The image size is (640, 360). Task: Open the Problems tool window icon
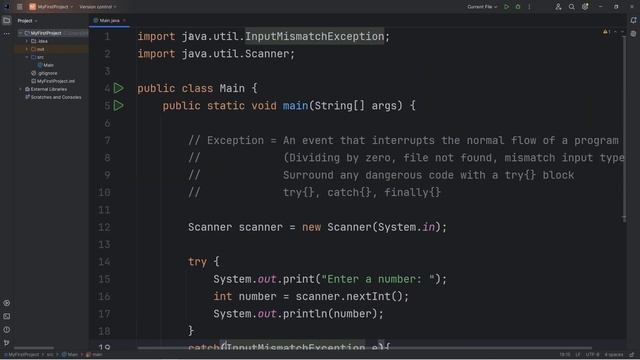point(7,329)
